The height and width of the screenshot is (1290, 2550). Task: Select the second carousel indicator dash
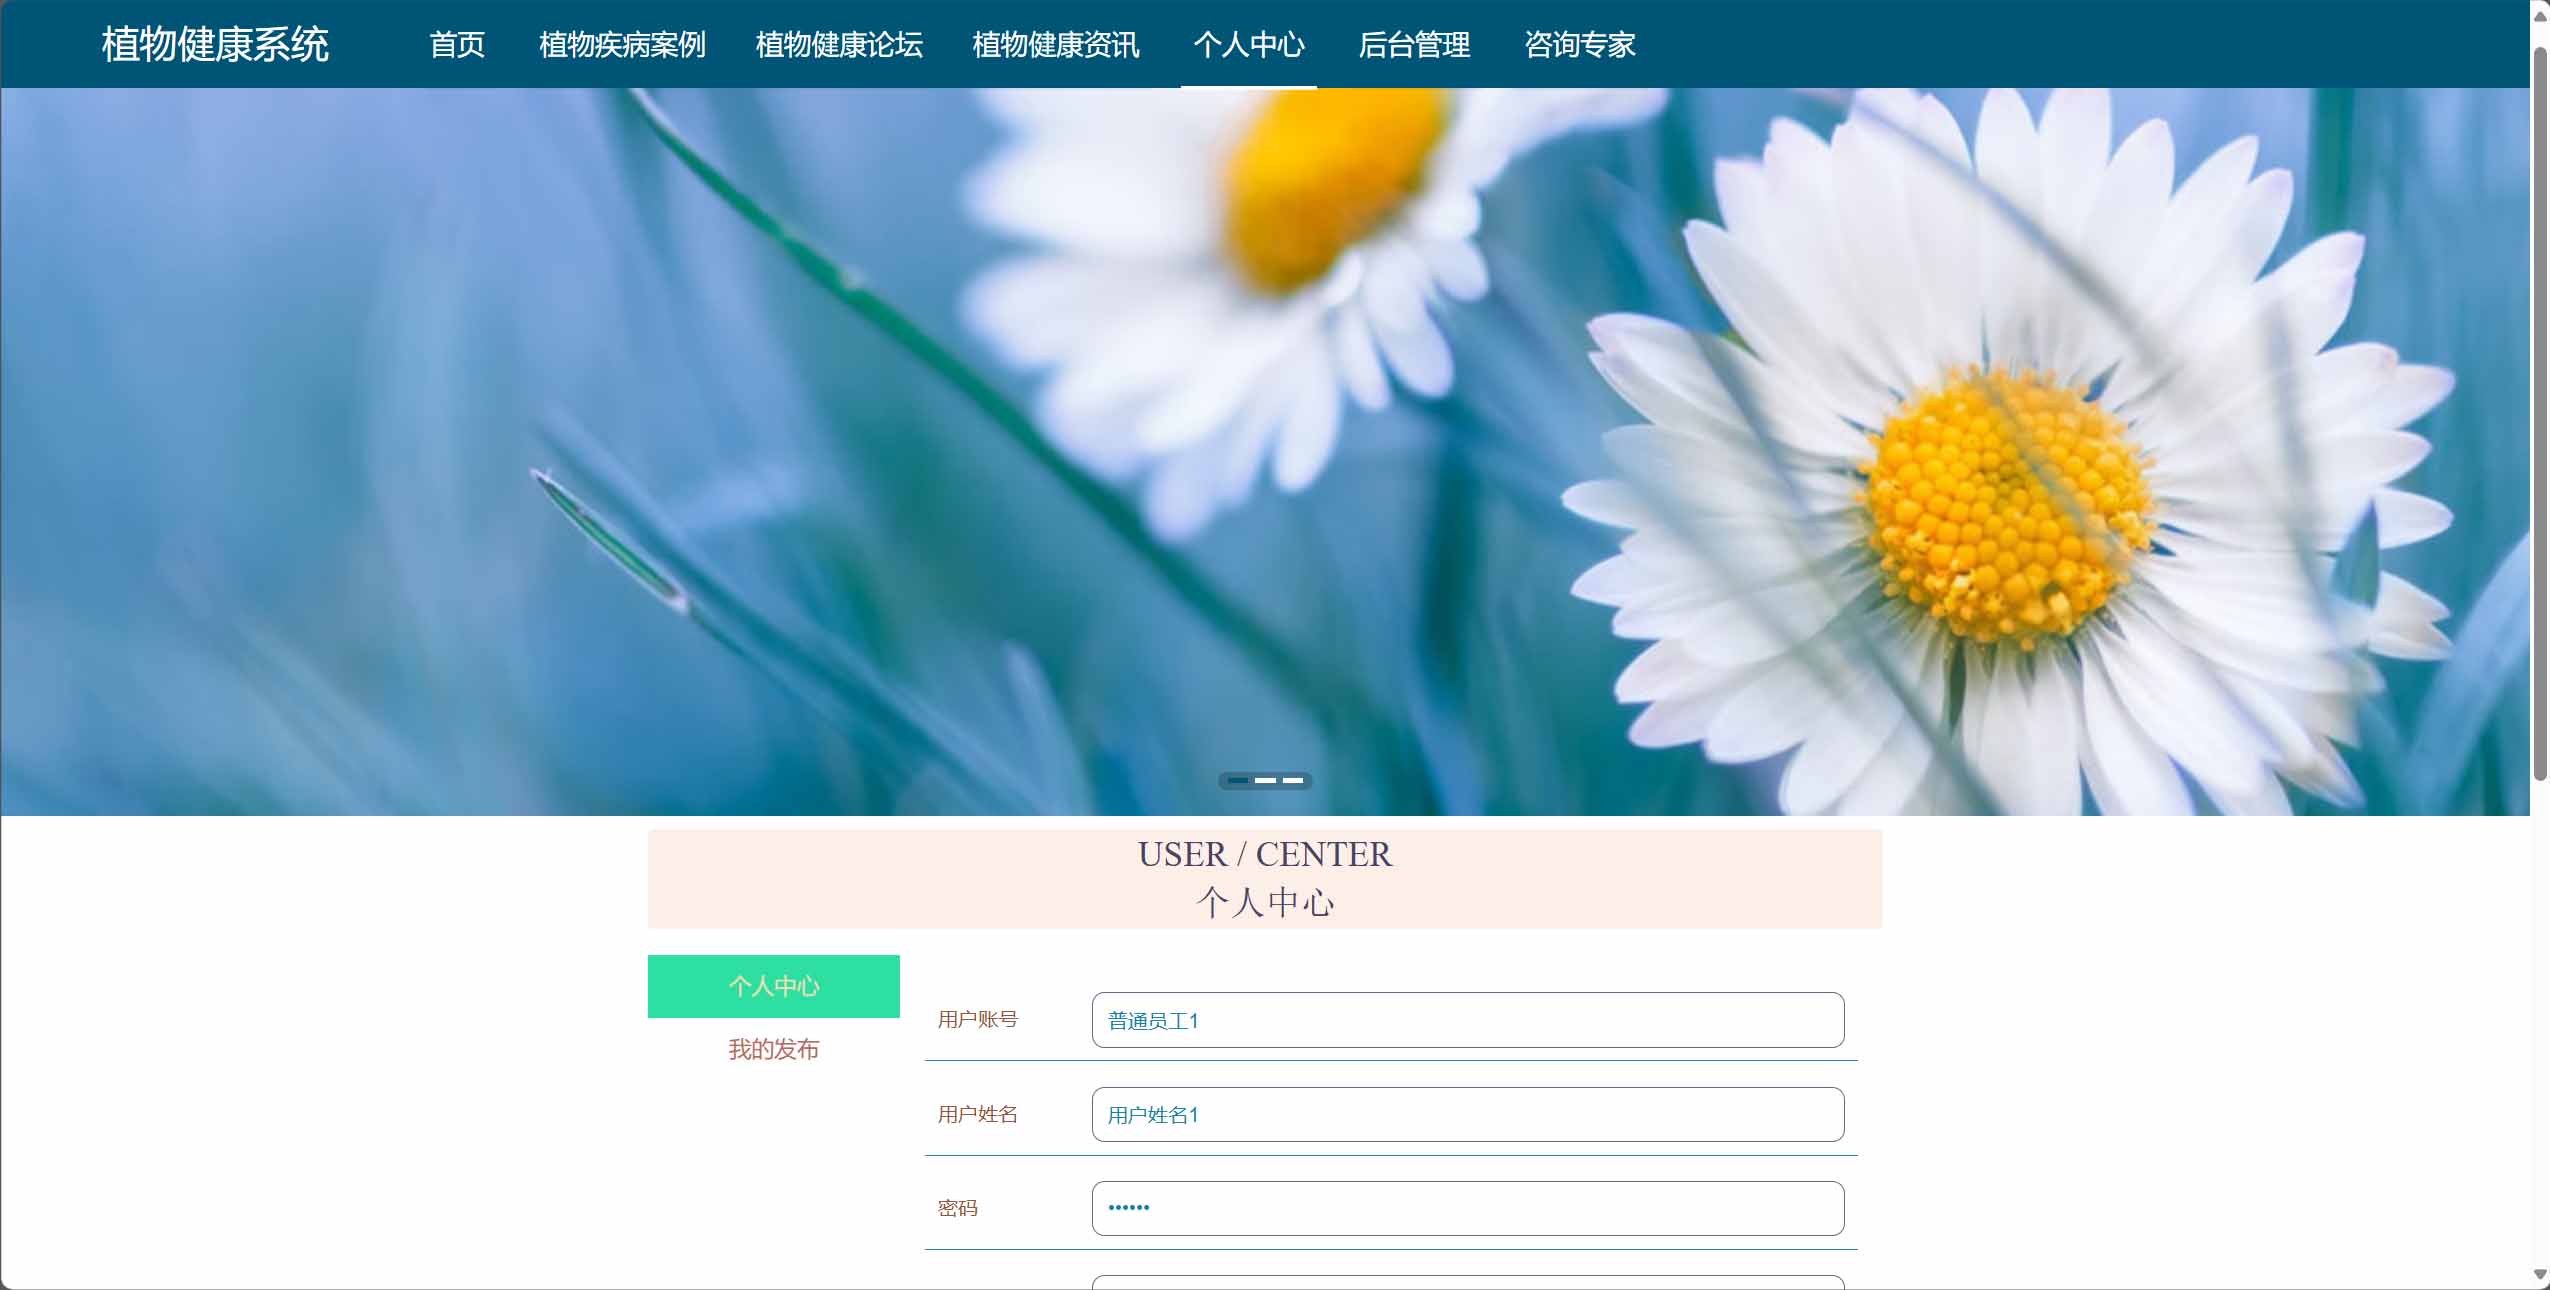(1266, 780)
